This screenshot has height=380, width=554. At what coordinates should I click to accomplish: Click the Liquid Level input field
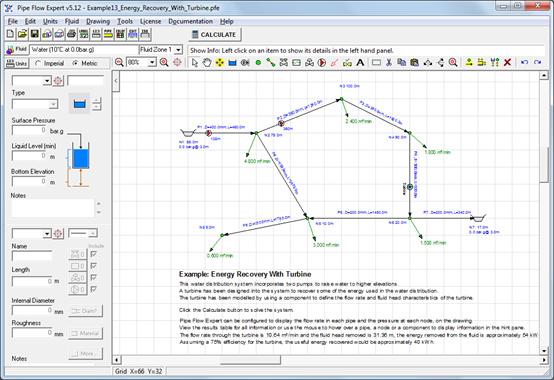coord(30,156)
